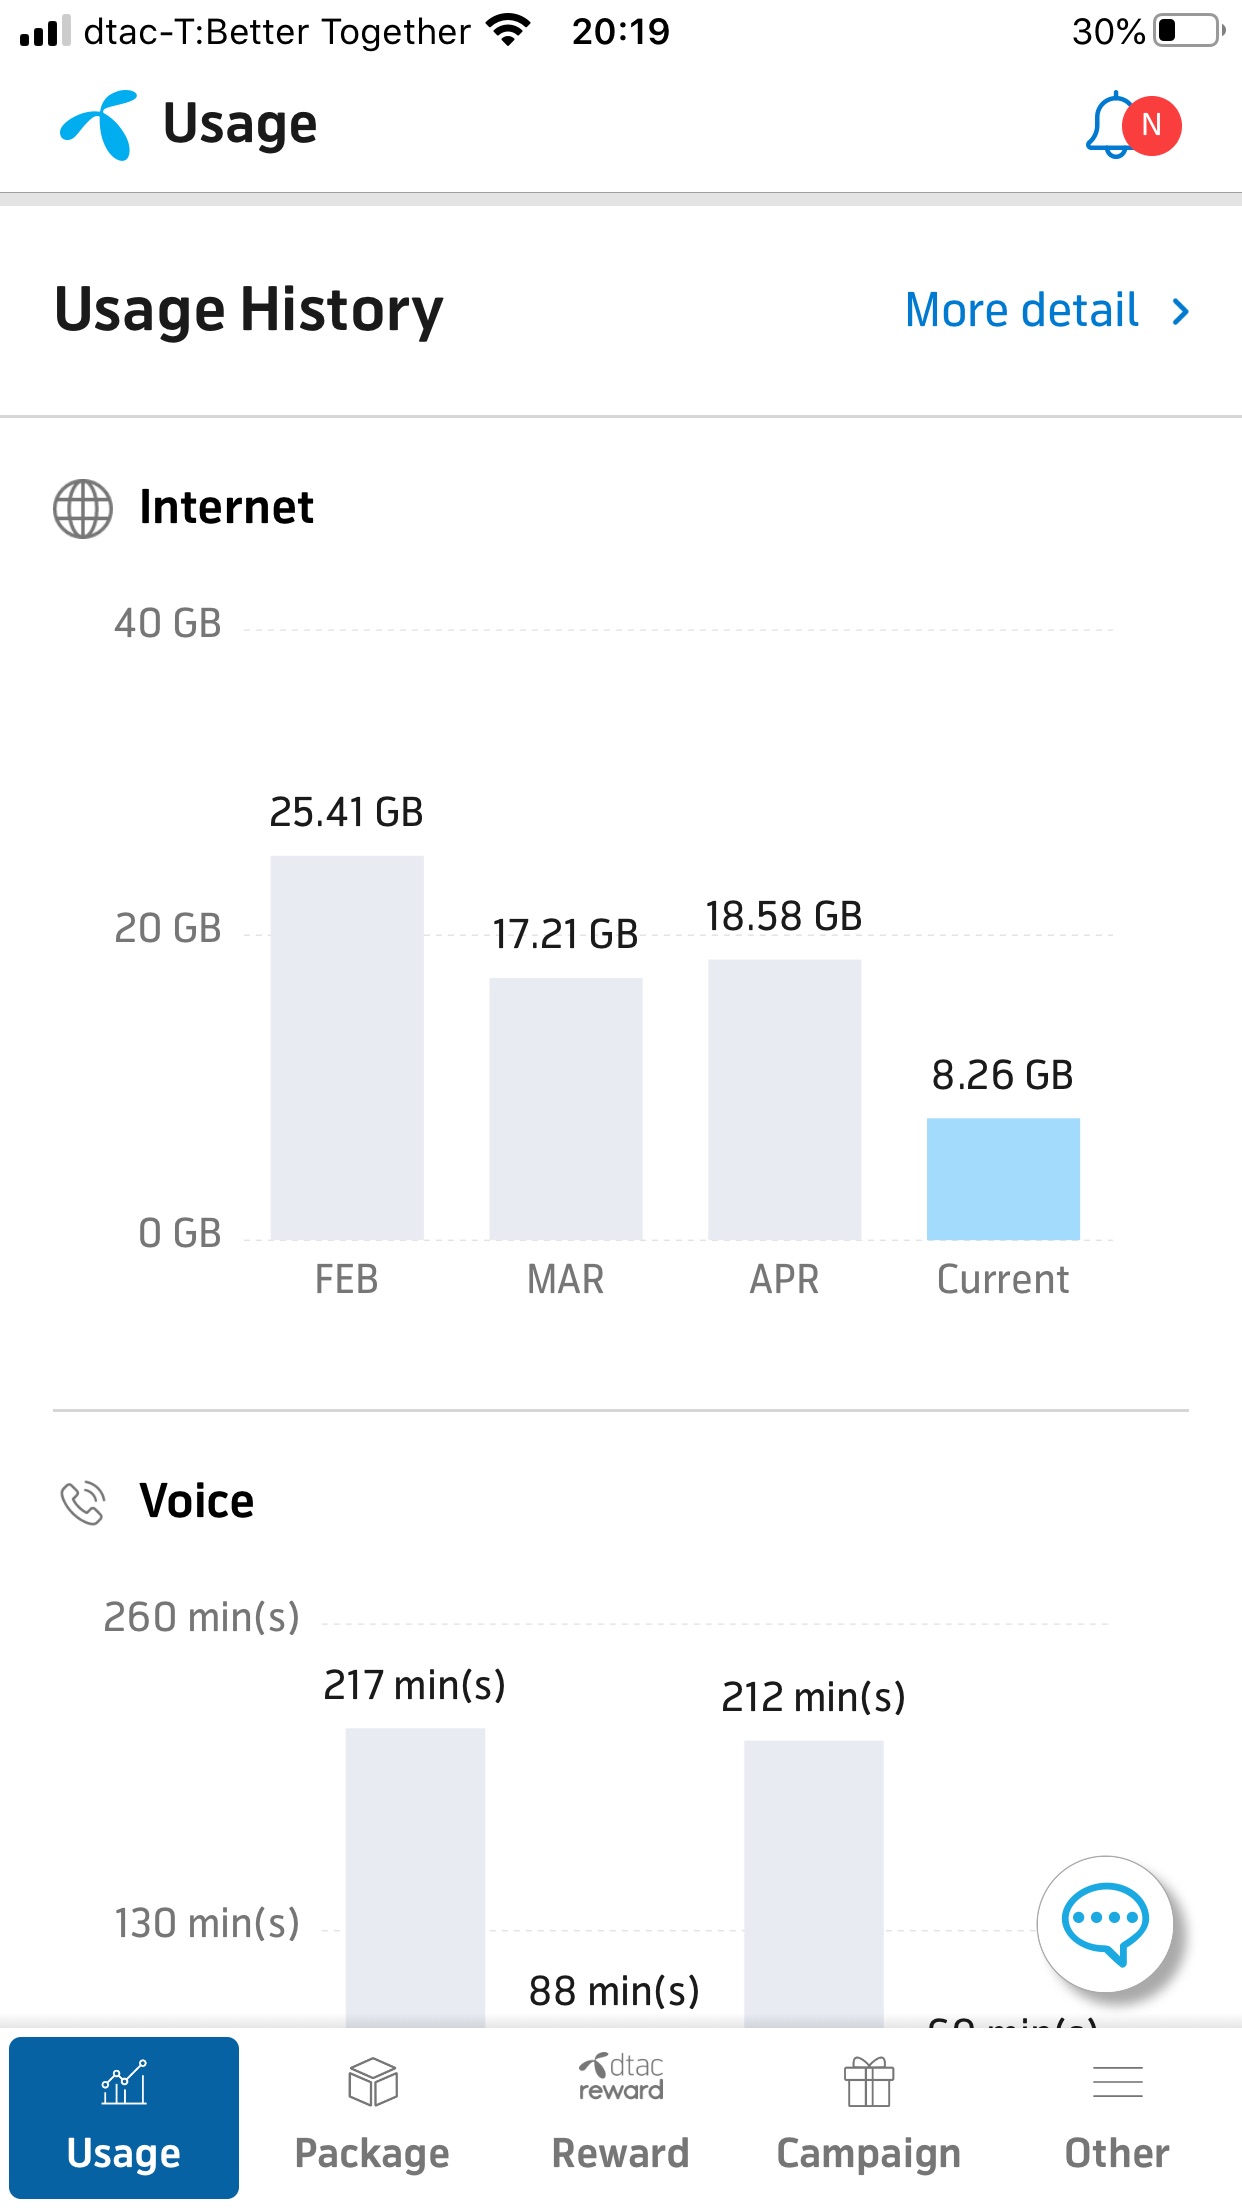Tap the Internet globe icon
The image size is (1242, 2208).
pyautogui.click(x=83, y=508)
